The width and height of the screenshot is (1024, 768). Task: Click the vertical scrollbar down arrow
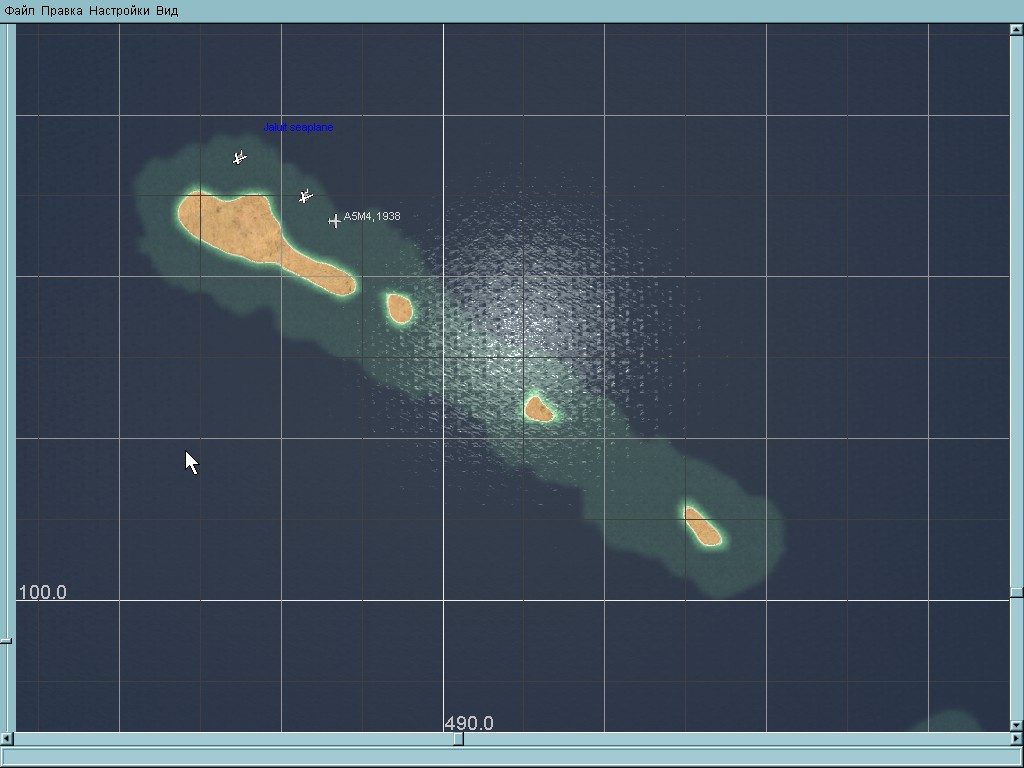click(x=1016, y=725)
